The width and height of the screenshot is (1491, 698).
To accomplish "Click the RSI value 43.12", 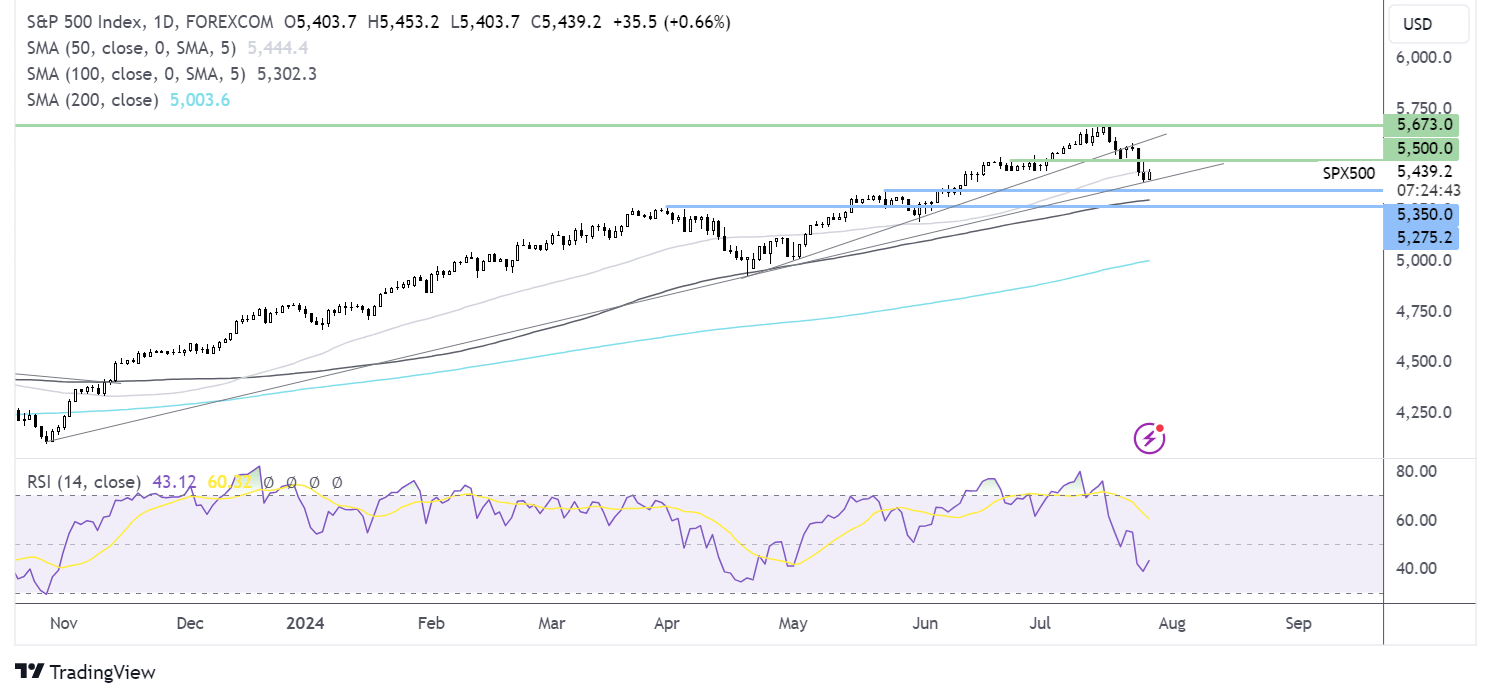I will tap(175, 482).
